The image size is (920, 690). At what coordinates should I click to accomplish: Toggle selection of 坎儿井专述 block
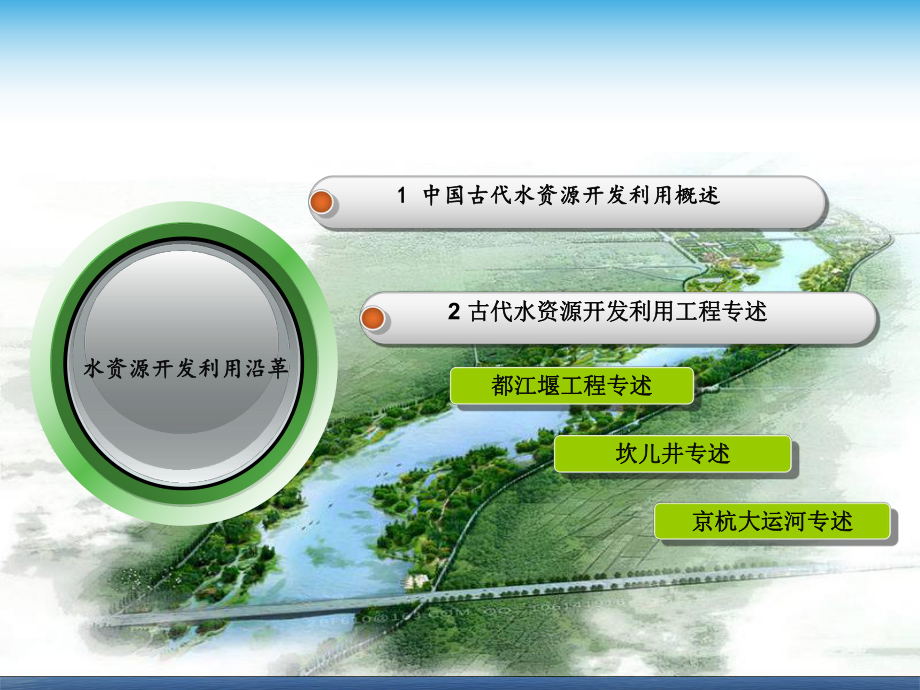point(672,455)
